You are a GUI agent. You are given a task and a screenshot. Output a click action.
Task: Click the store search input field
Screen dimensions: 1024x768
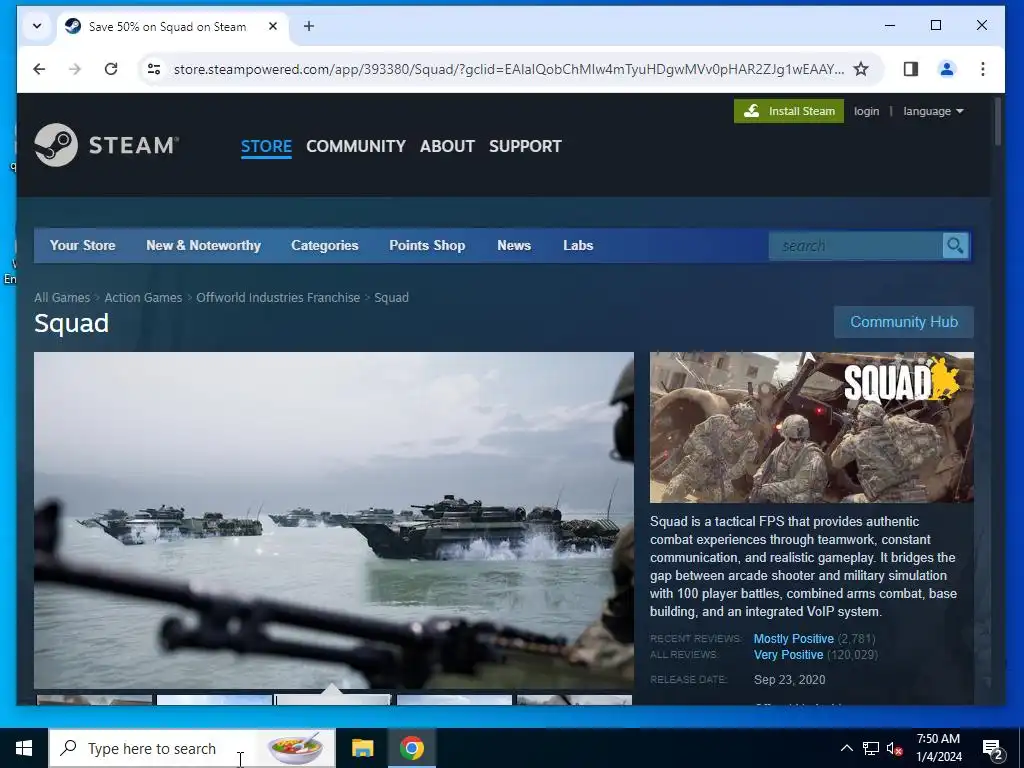[x=856, y=246]
